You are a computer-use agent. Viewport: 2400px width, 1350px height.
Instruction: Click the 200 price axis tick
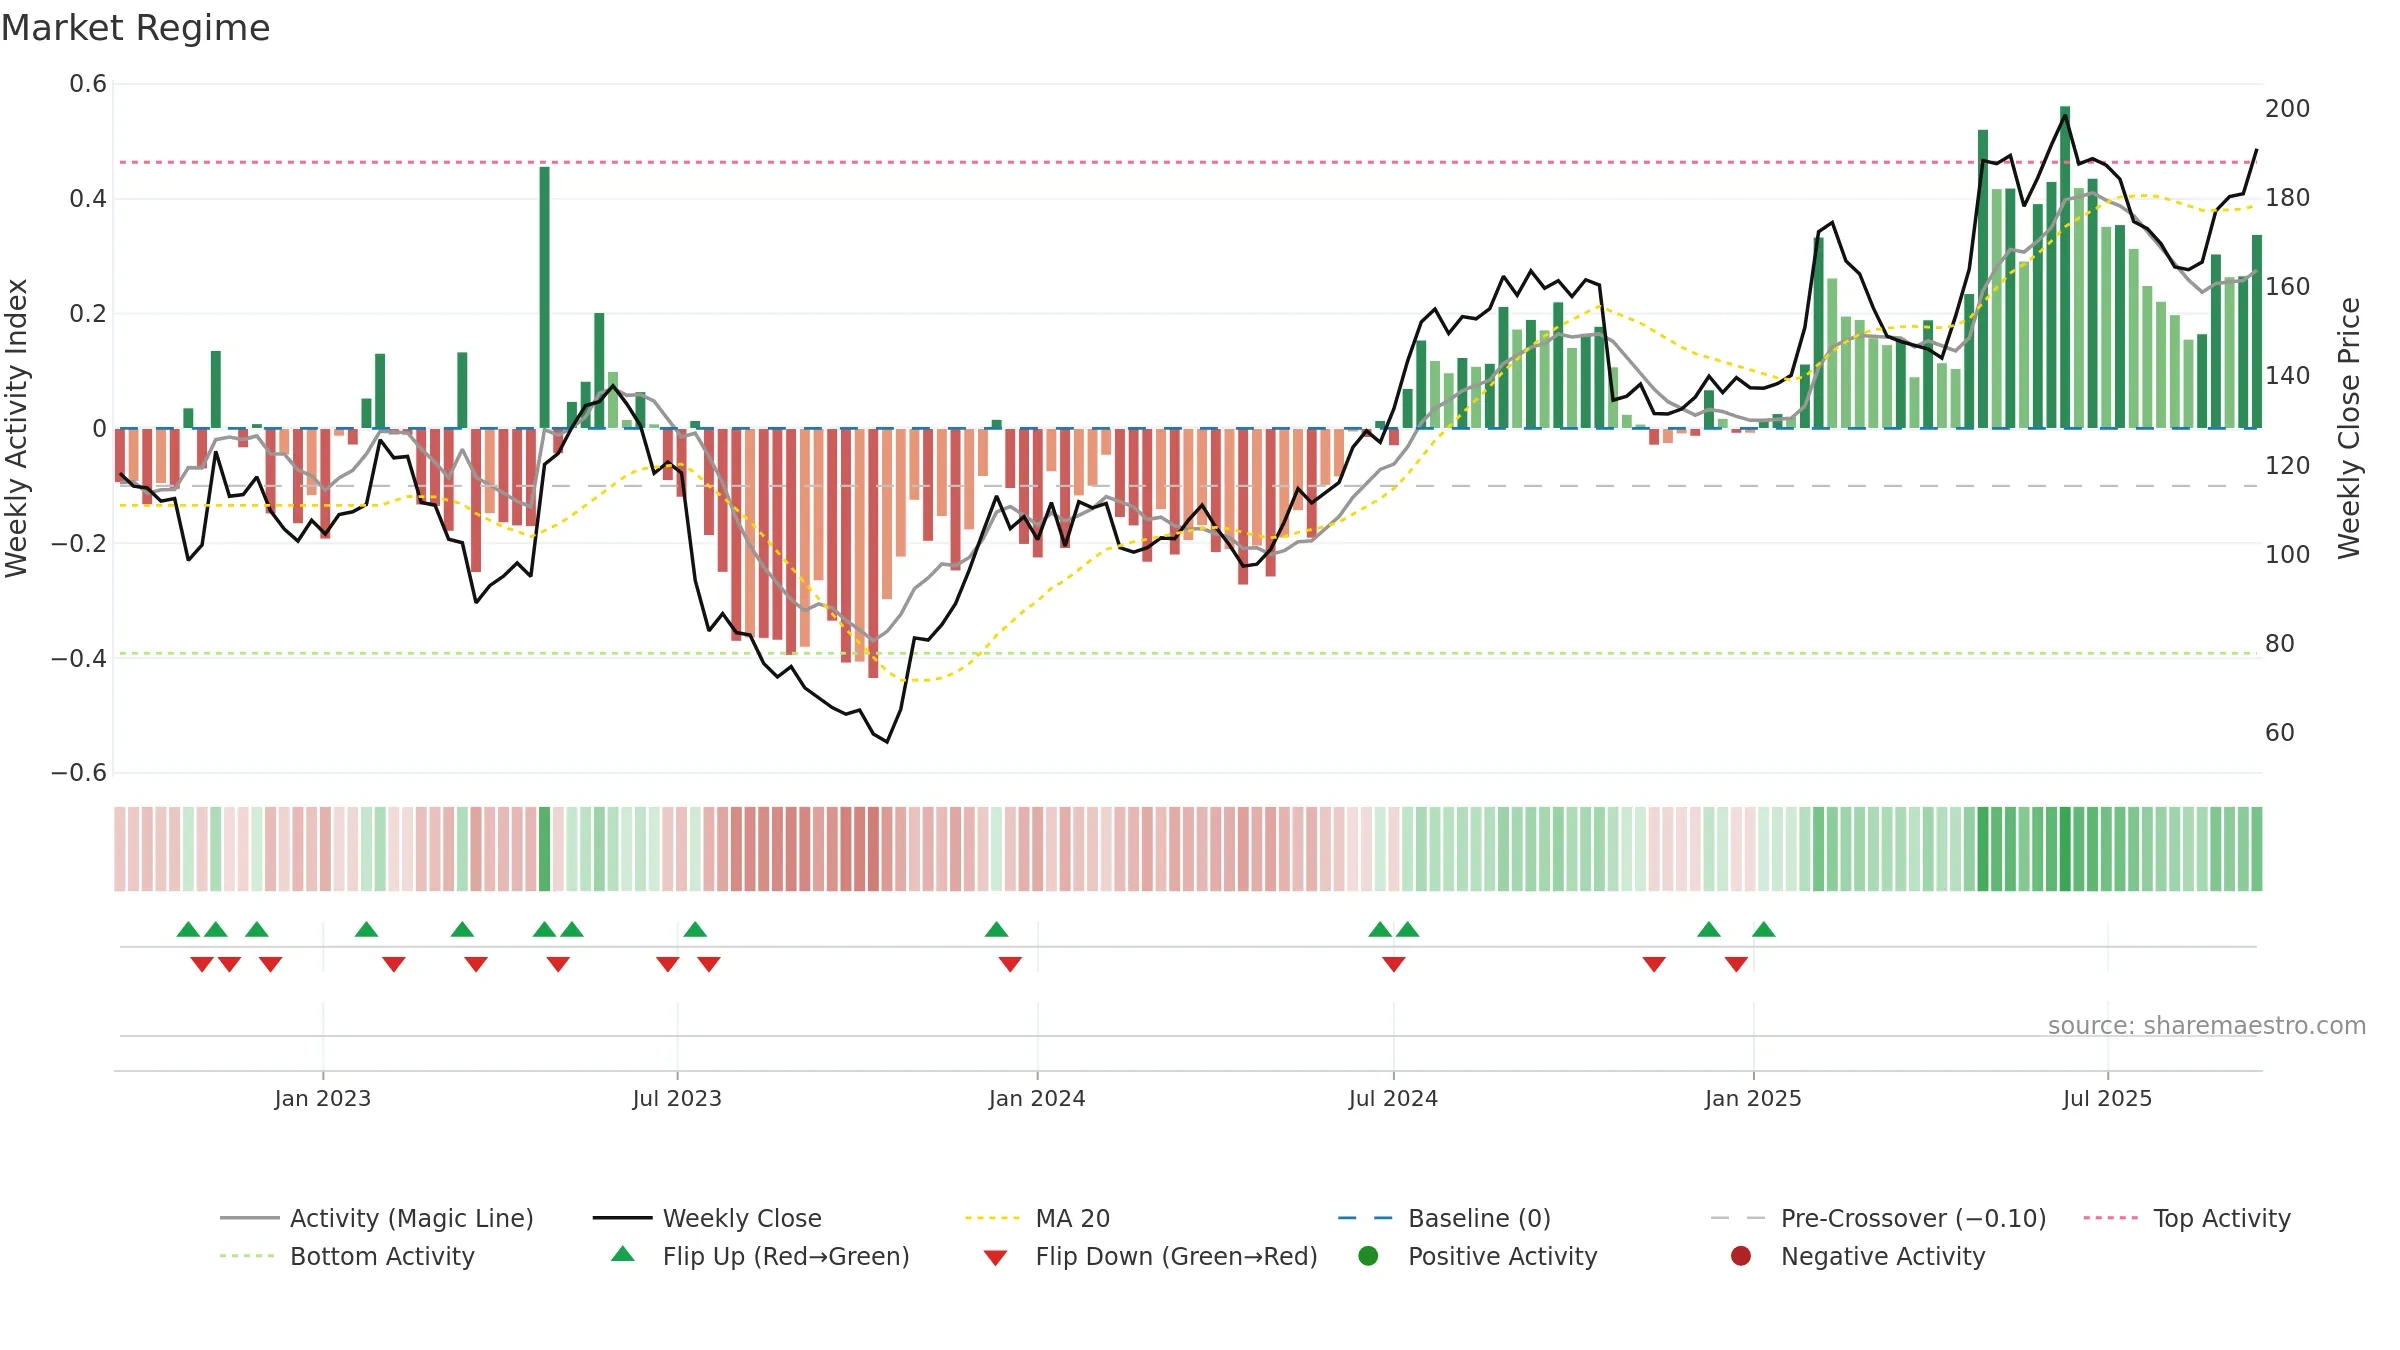(x=2288, y=108)
